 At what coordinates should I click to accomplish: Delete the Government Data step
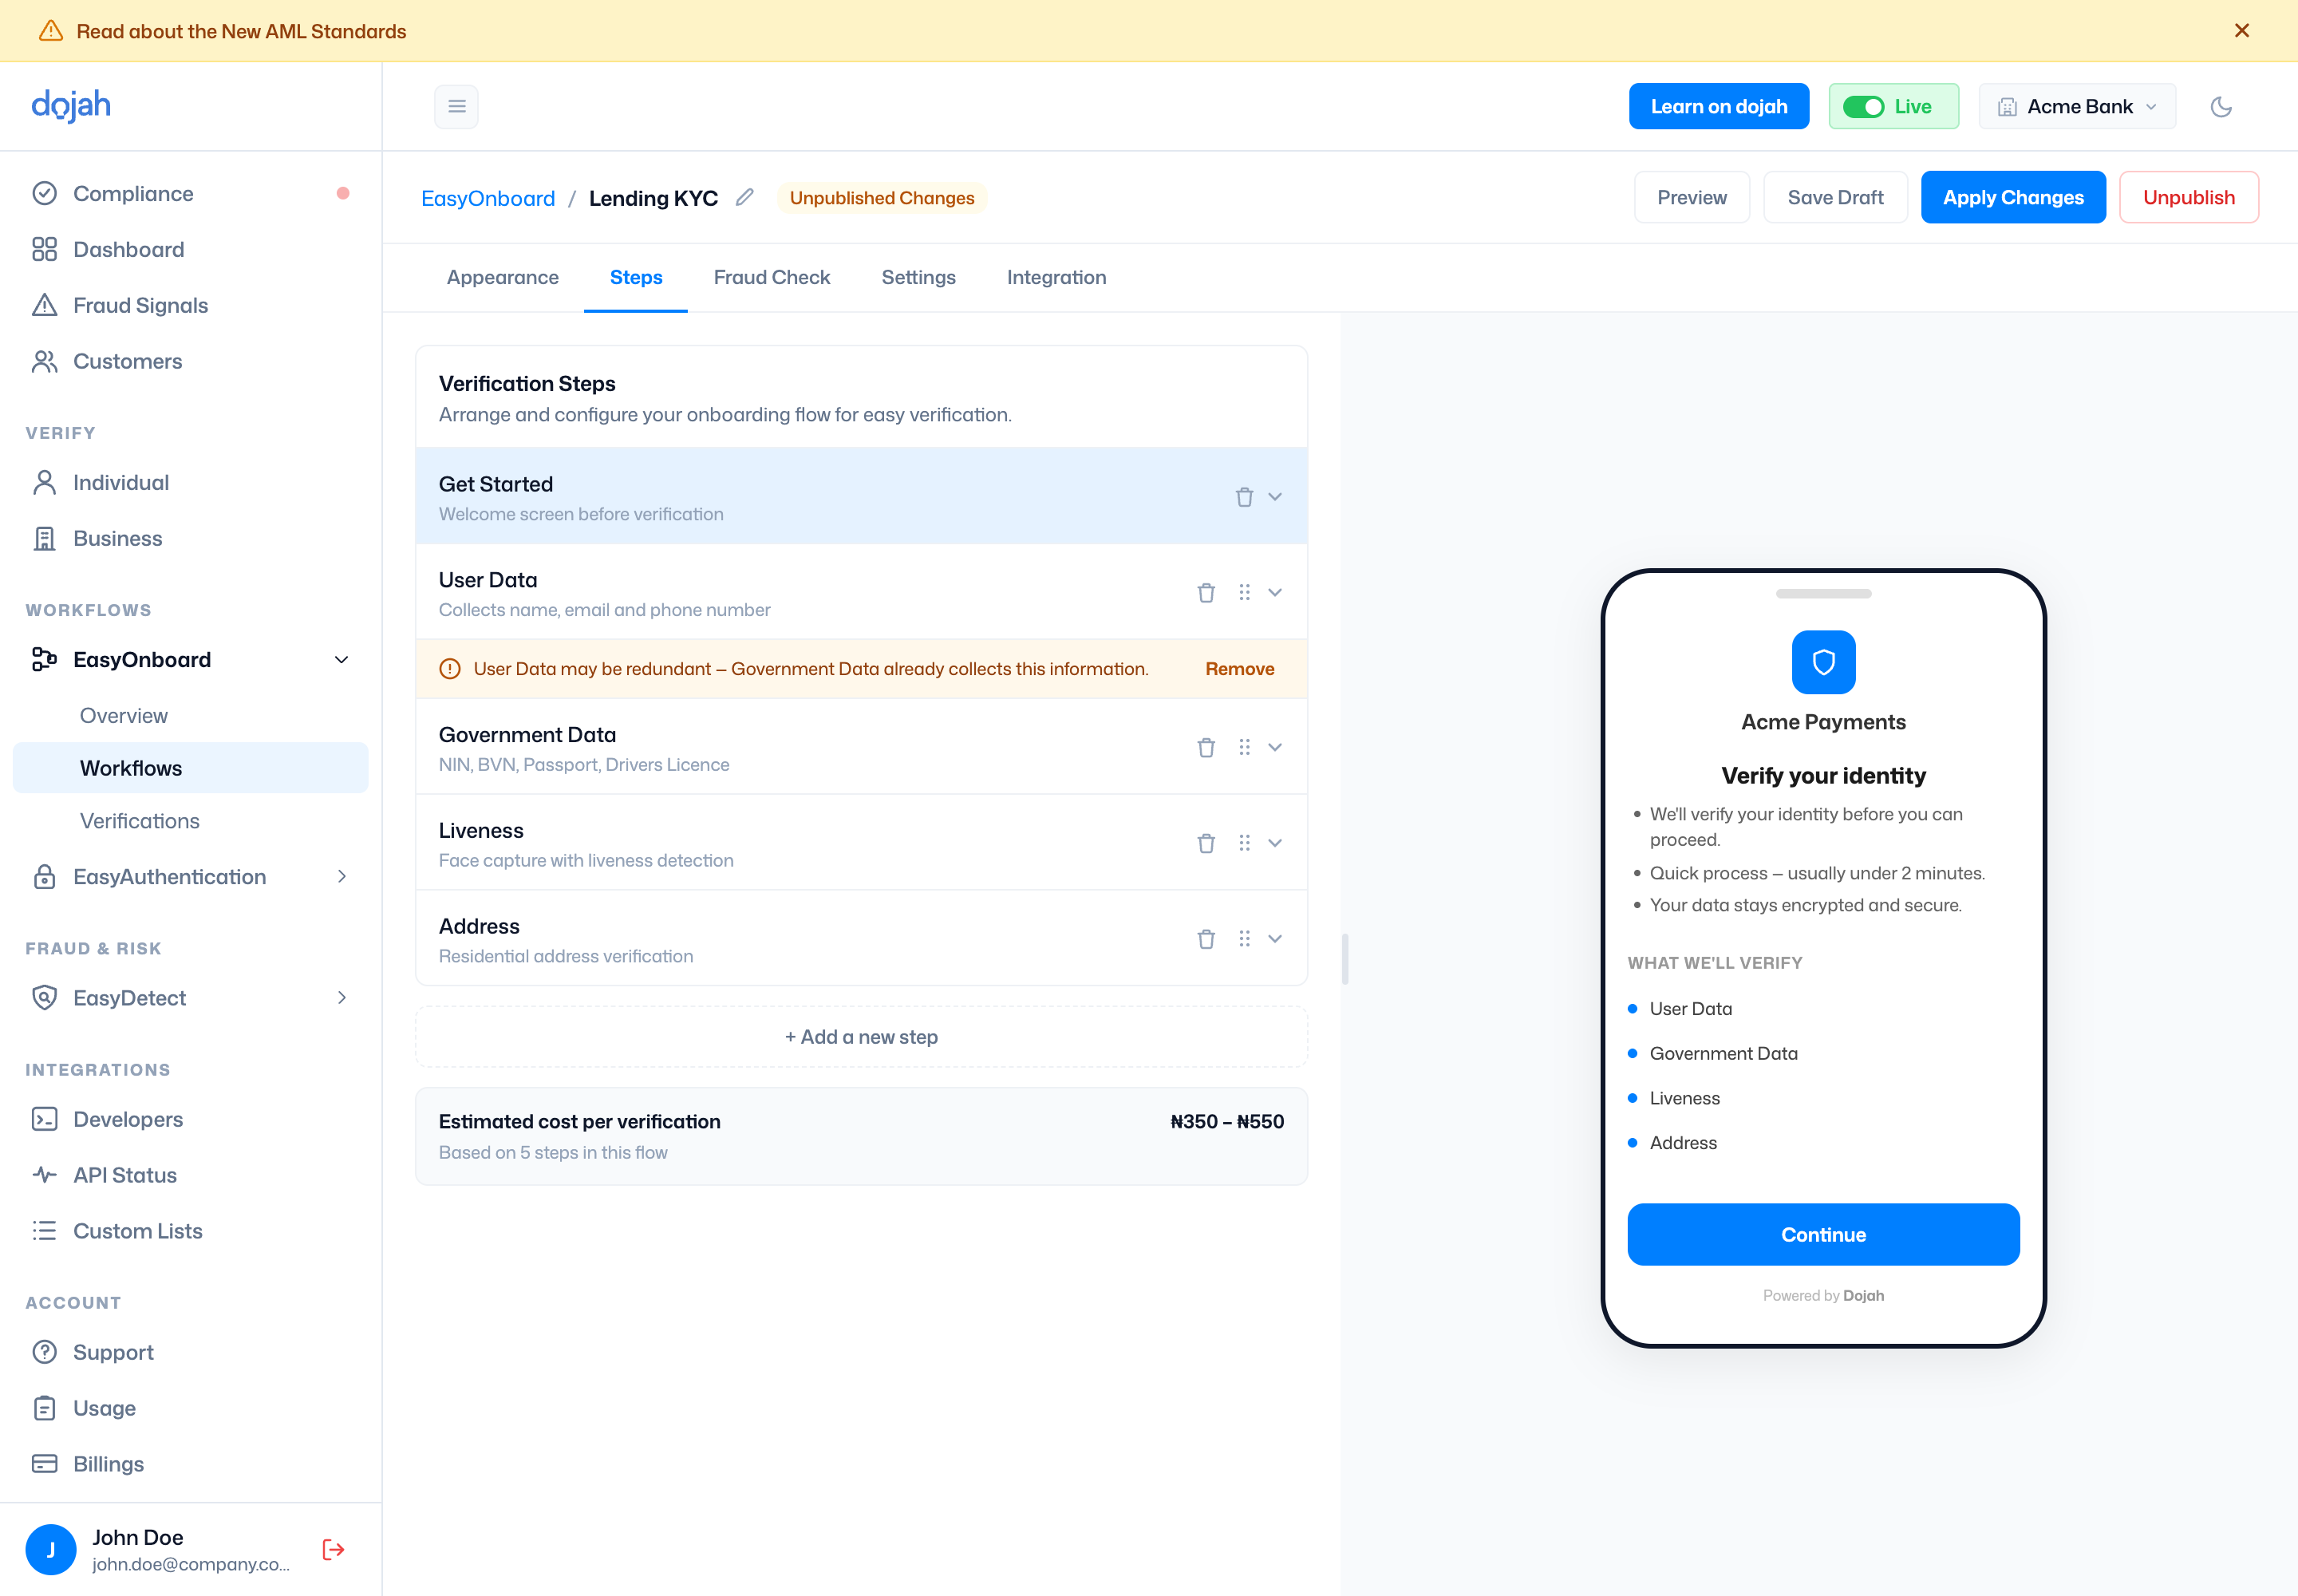point(1205,747)
